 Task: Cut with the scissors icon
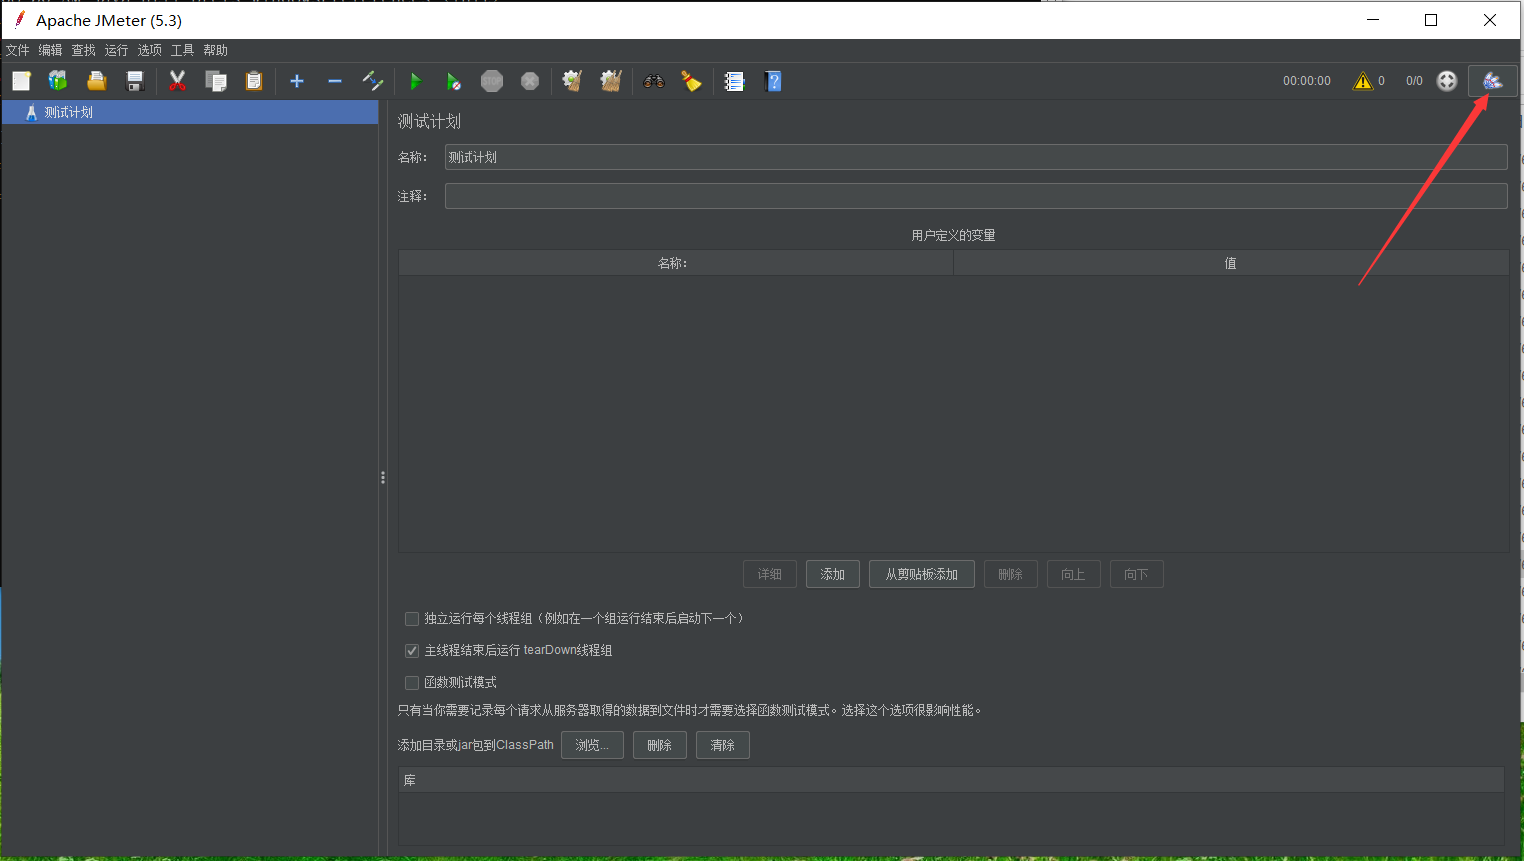[177, 81]
